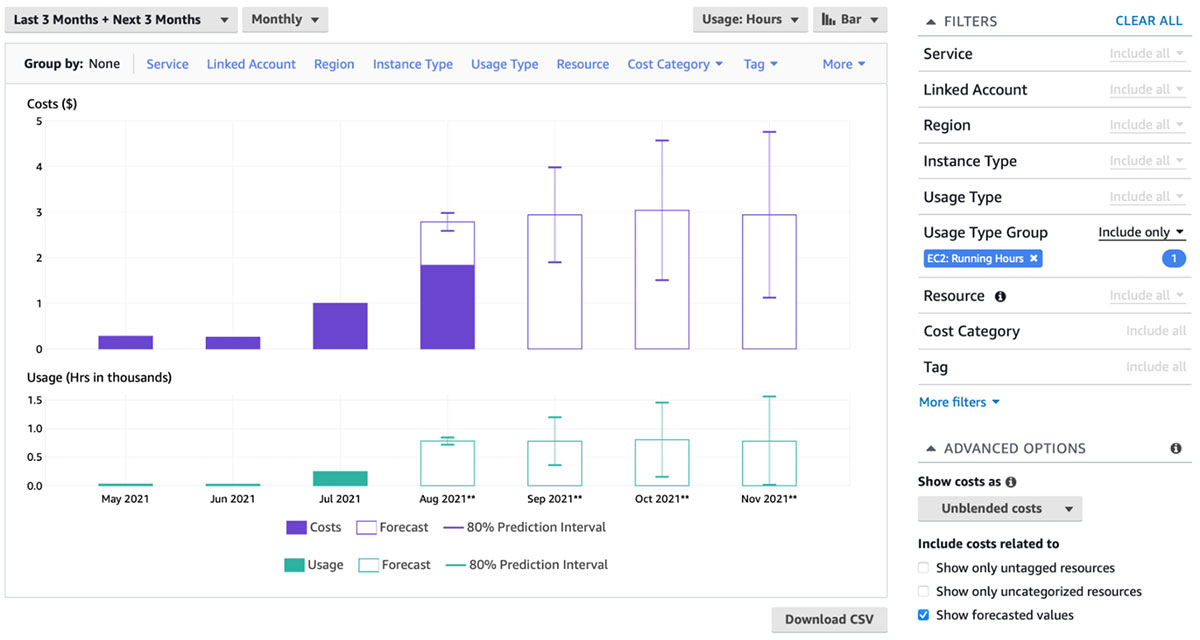Disable Show forecasted values
This screenshot has height=640, width=1200.
pos(923,614)
